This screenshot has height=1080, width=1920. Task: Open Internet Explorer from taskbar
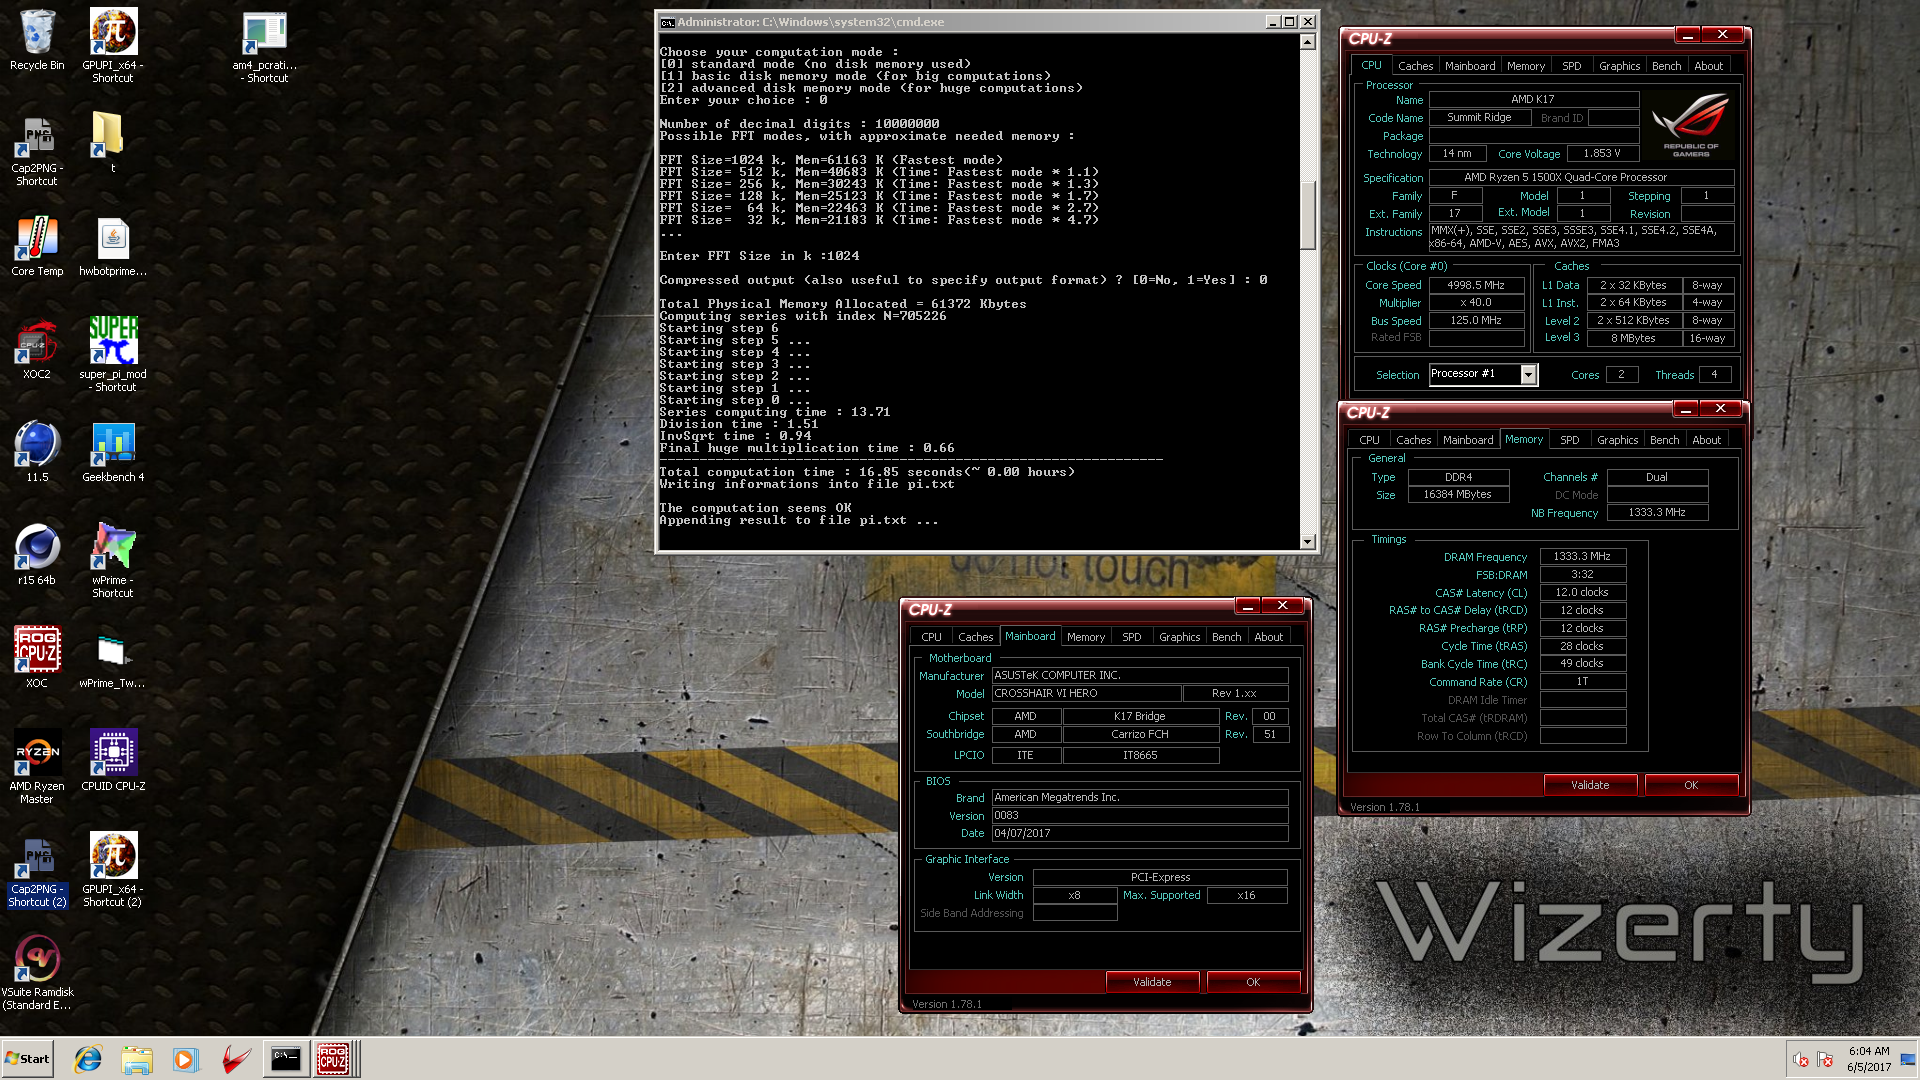tap(88, 1059)
